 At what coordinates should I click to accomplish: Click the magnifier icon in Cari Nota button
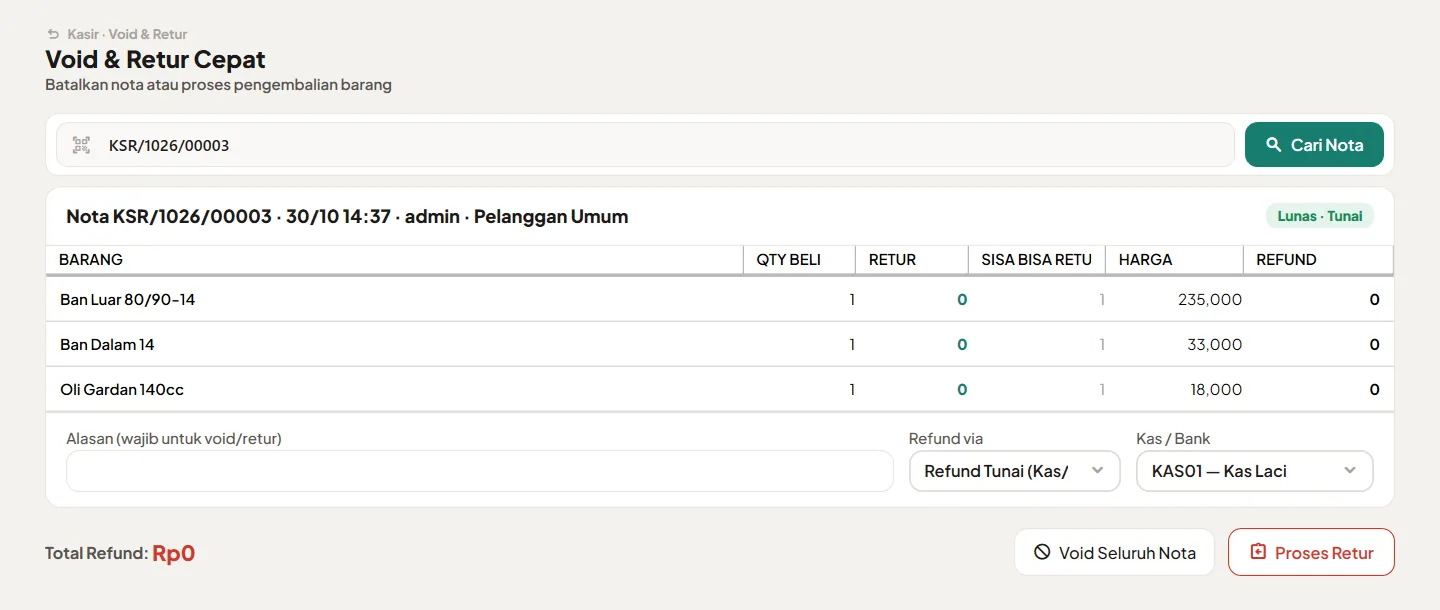1273,145
